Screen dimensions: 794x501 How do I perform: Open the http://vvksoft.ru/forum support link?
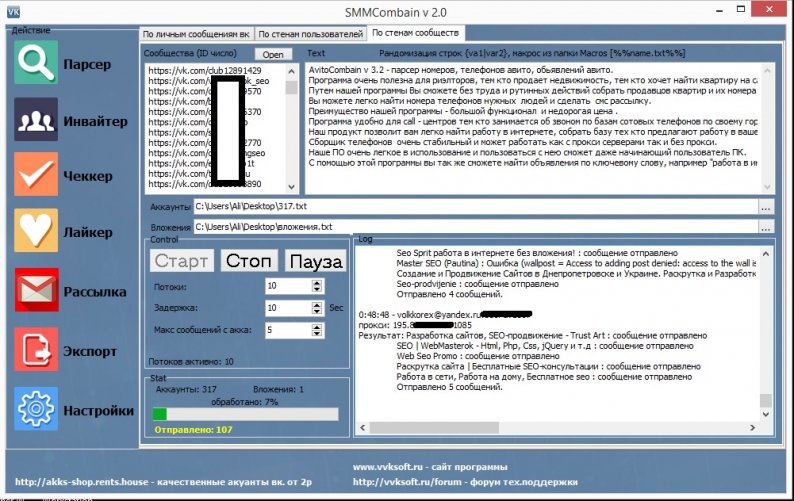point(465,482)
